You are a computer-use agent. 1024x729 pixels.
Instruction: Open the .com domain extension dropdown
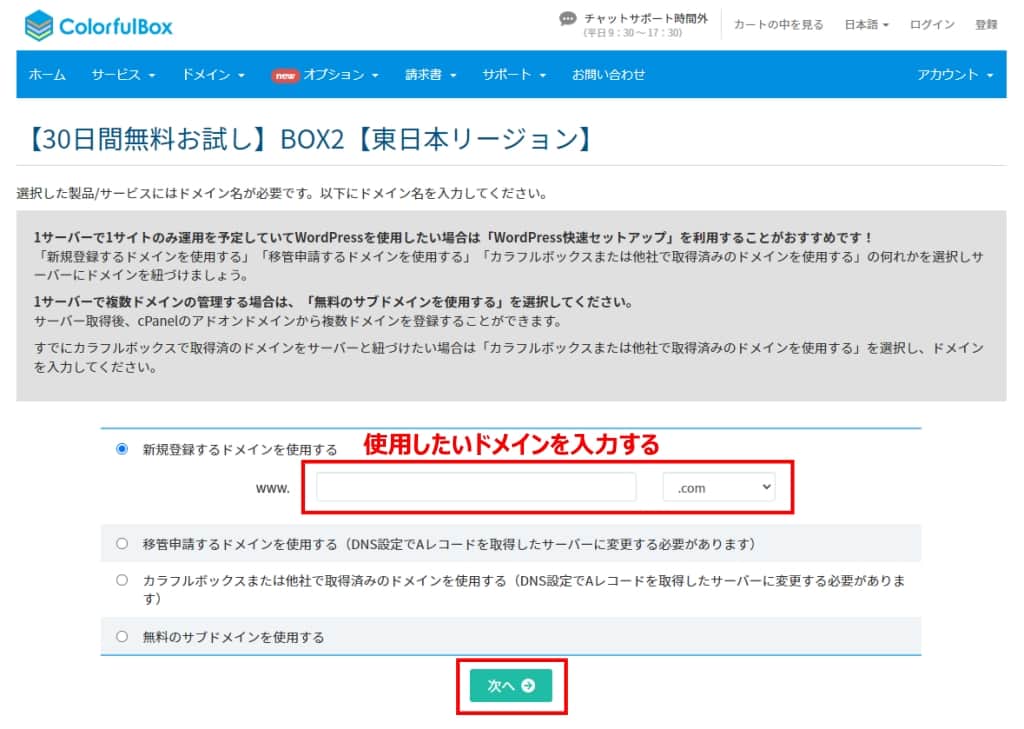719,487
